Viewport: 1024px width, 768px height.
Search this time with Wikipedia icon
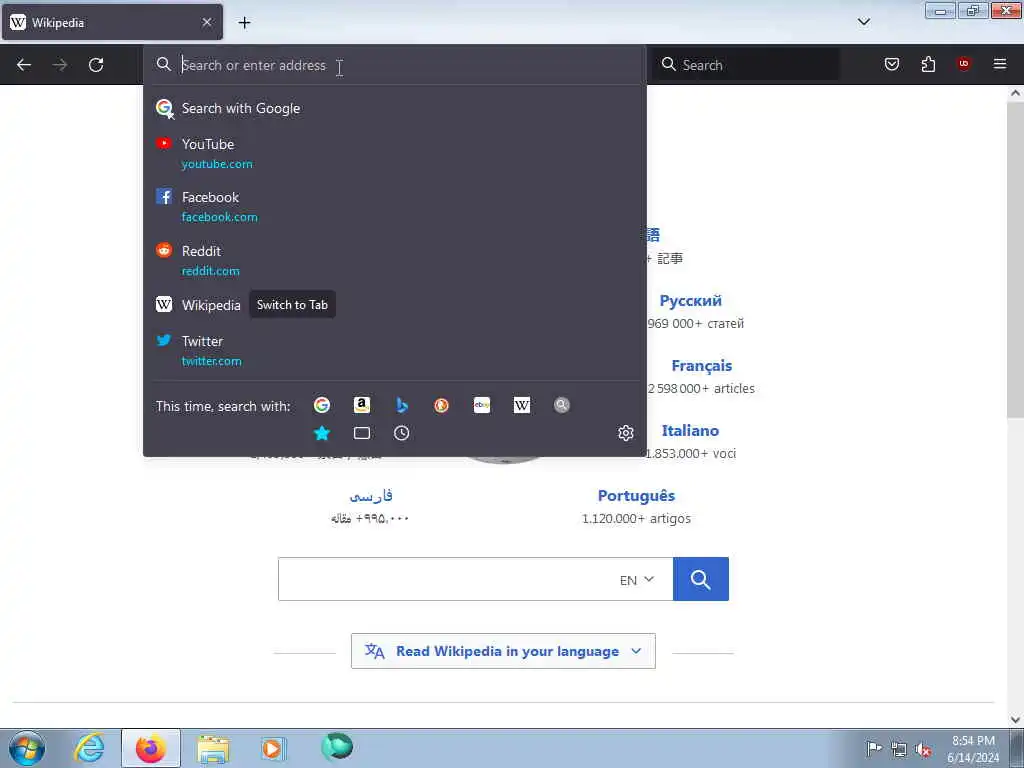coord(522,406)
